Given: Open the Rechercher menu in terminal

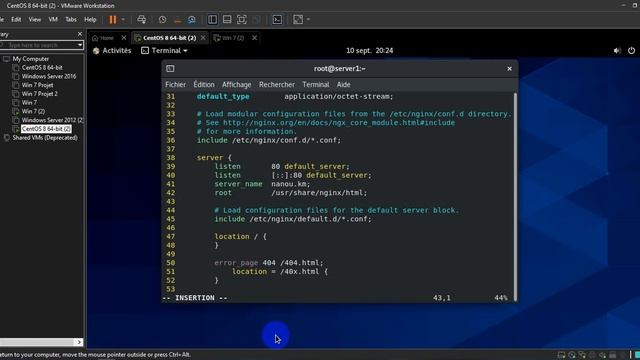Looking at the screenshot, I should (x=277, y=84).
